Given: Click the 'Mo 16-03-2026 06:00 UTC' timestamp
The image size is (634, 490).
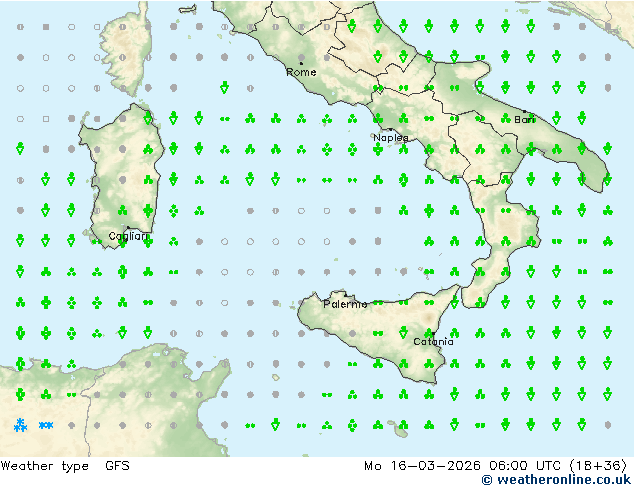Looking at the screenshot, I should (462, 466).
